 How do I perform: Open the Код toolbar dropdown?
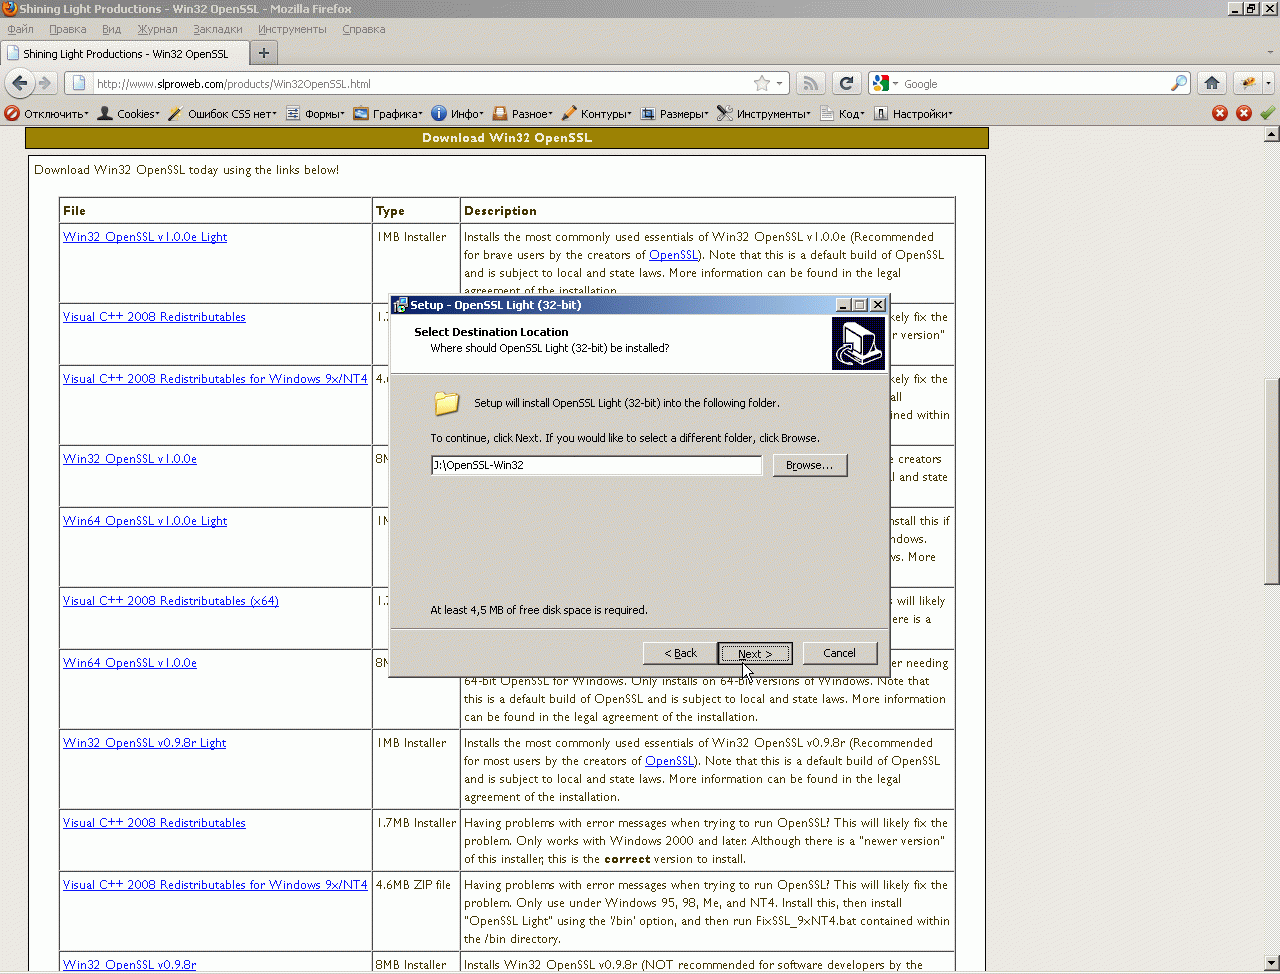[x=842, y=114]
